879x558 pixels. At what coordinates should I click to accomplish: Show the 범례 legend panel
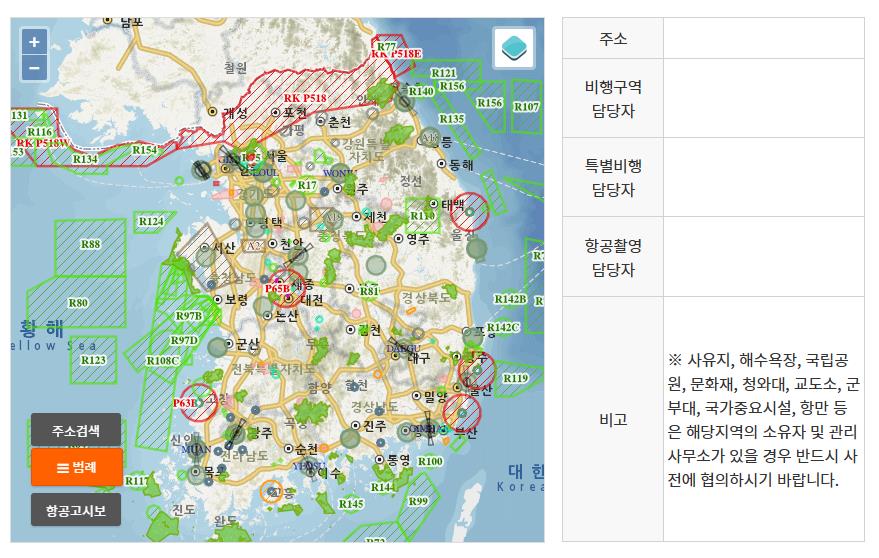point(76,467)
